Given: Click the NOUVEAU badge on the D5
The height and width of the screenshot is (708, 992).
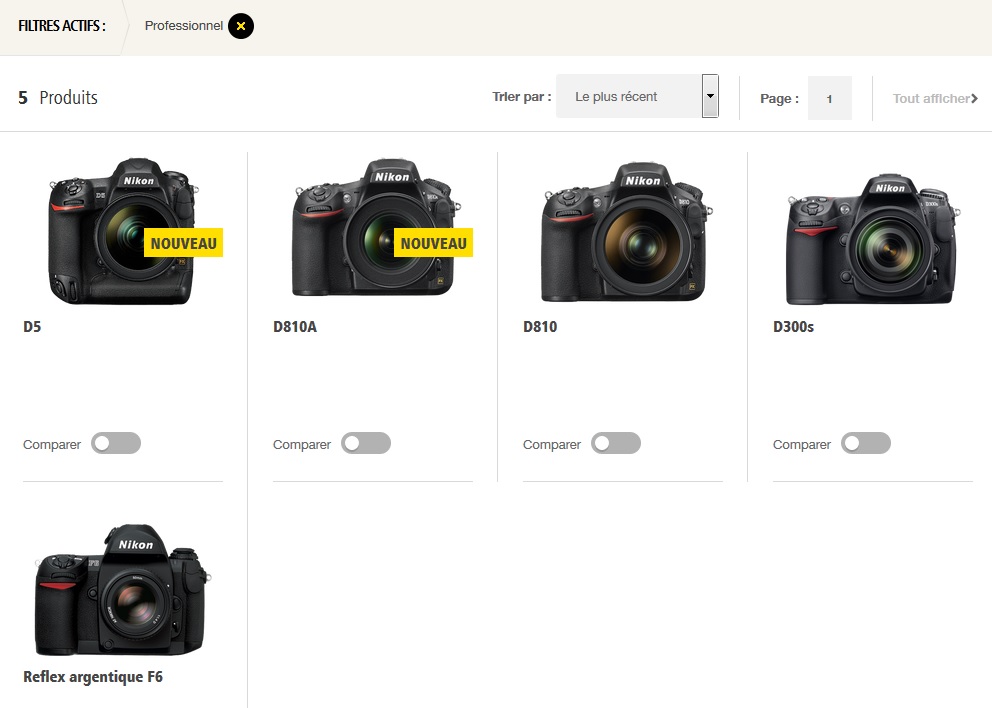Looking at the screenshot, I should (x=183, y=243).
